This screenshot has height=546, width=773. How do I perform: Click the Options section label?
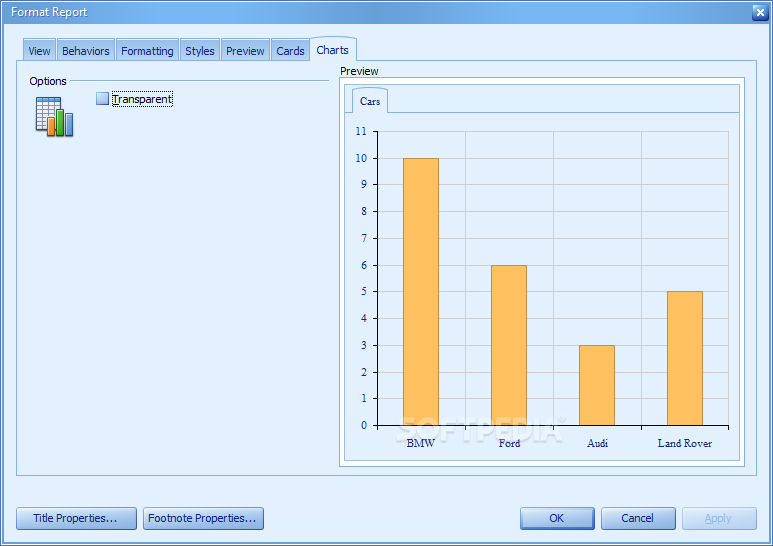pyautogui.click(x=48, y=81)
